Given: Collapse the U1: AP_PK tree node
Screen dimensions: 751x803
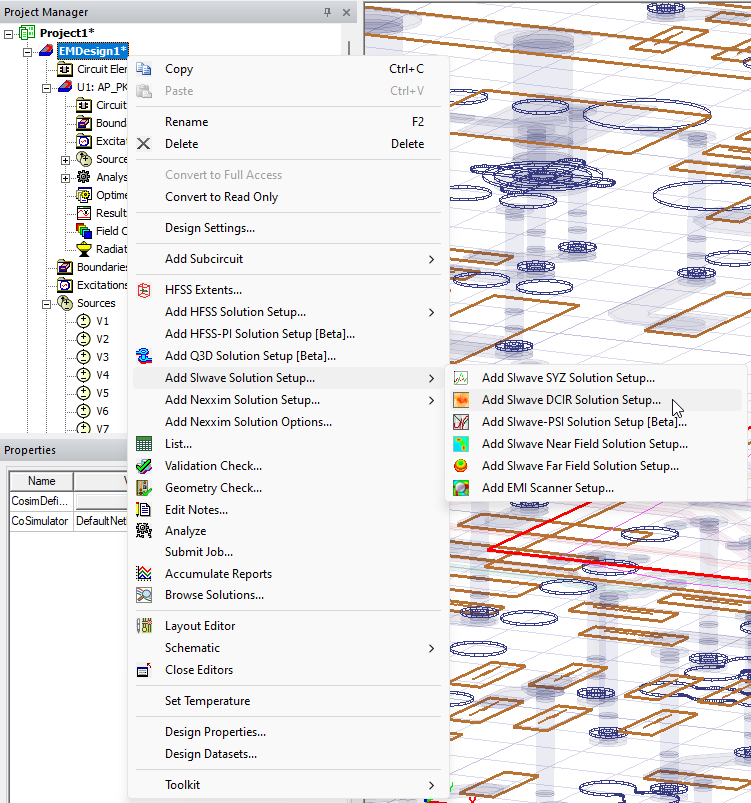Looking at the screenshot, I should point(47,88).
